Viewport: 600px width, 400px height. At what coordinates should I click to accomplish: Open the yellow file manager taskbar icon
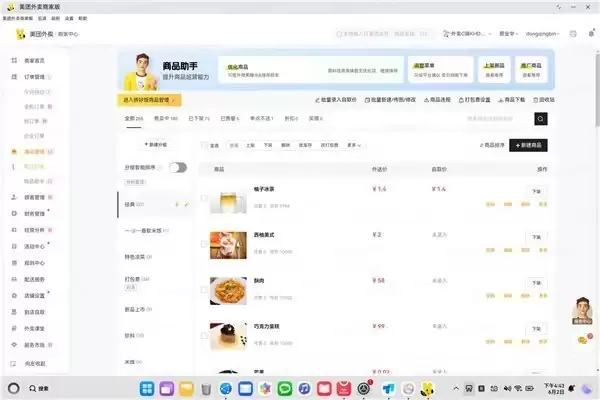tap(186, 389)
